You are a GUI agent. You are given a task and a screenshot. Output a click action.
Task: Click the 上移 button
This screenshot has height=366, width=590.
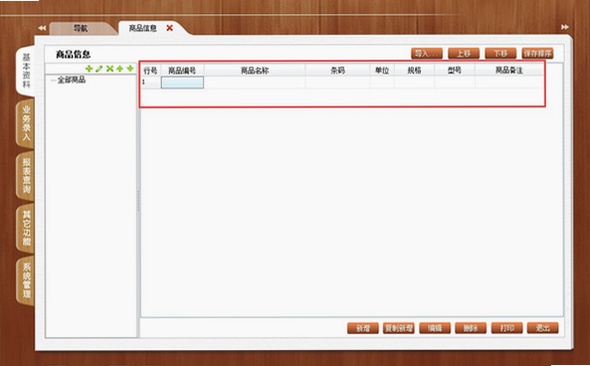[x=464, y=53]
